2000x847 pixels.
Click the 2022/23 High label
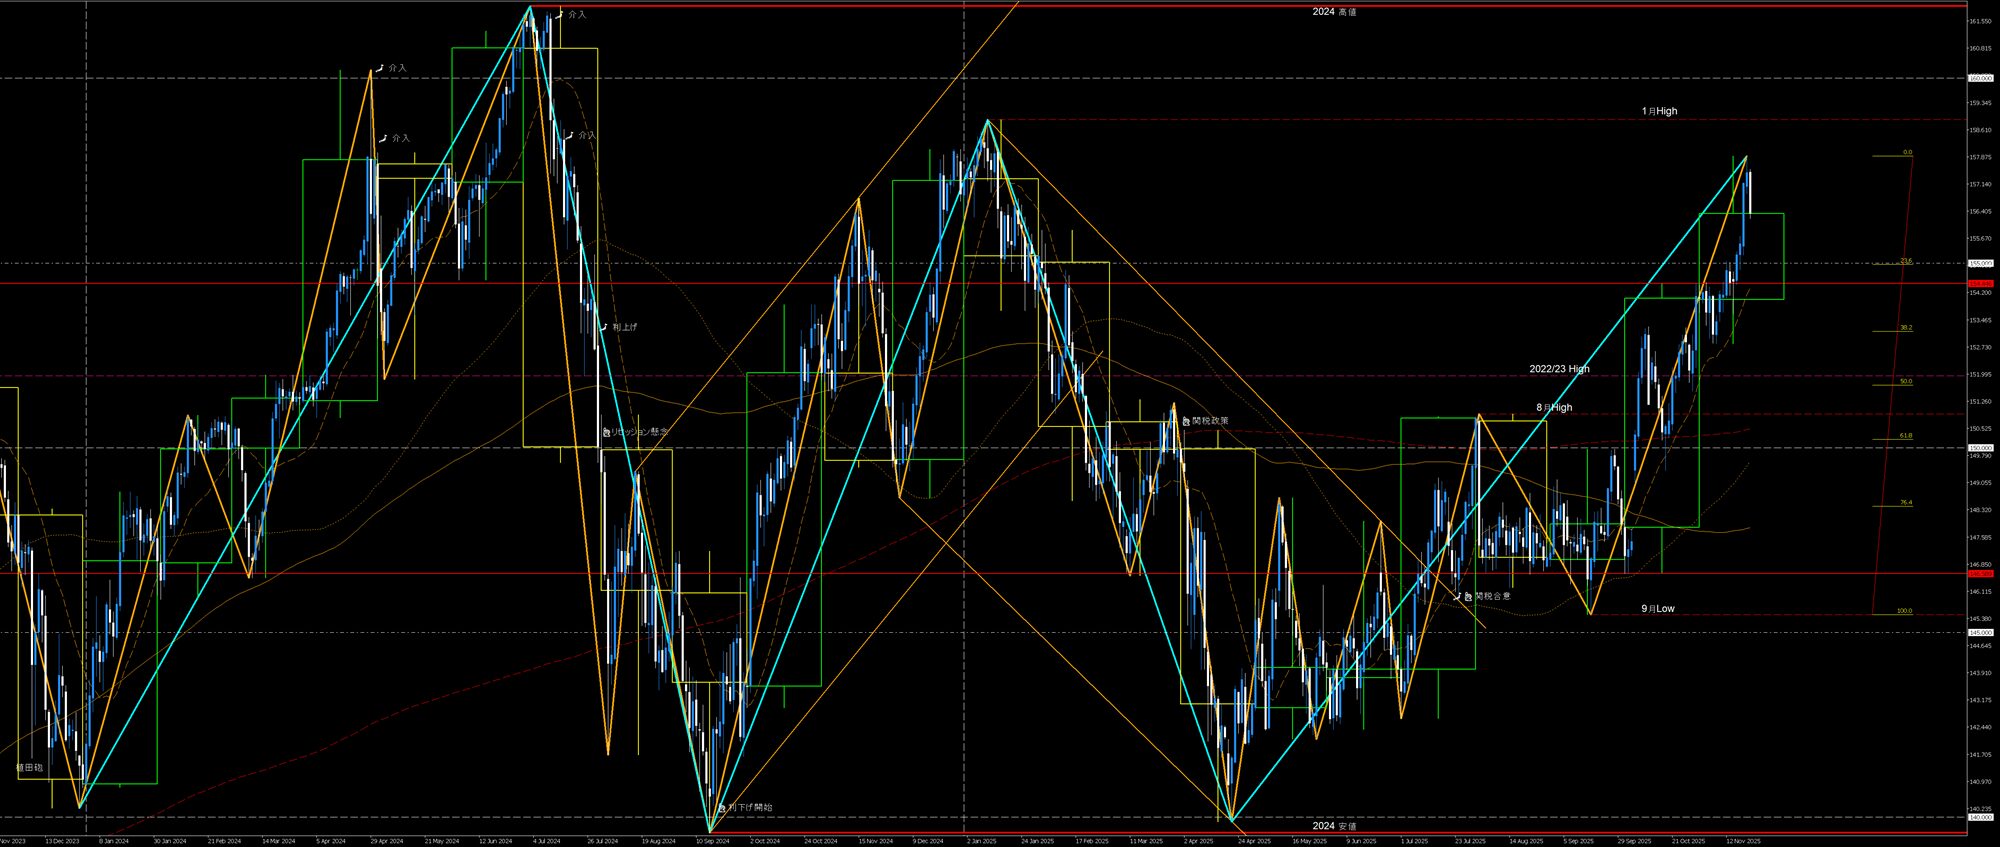click(x=1559, y=369)
